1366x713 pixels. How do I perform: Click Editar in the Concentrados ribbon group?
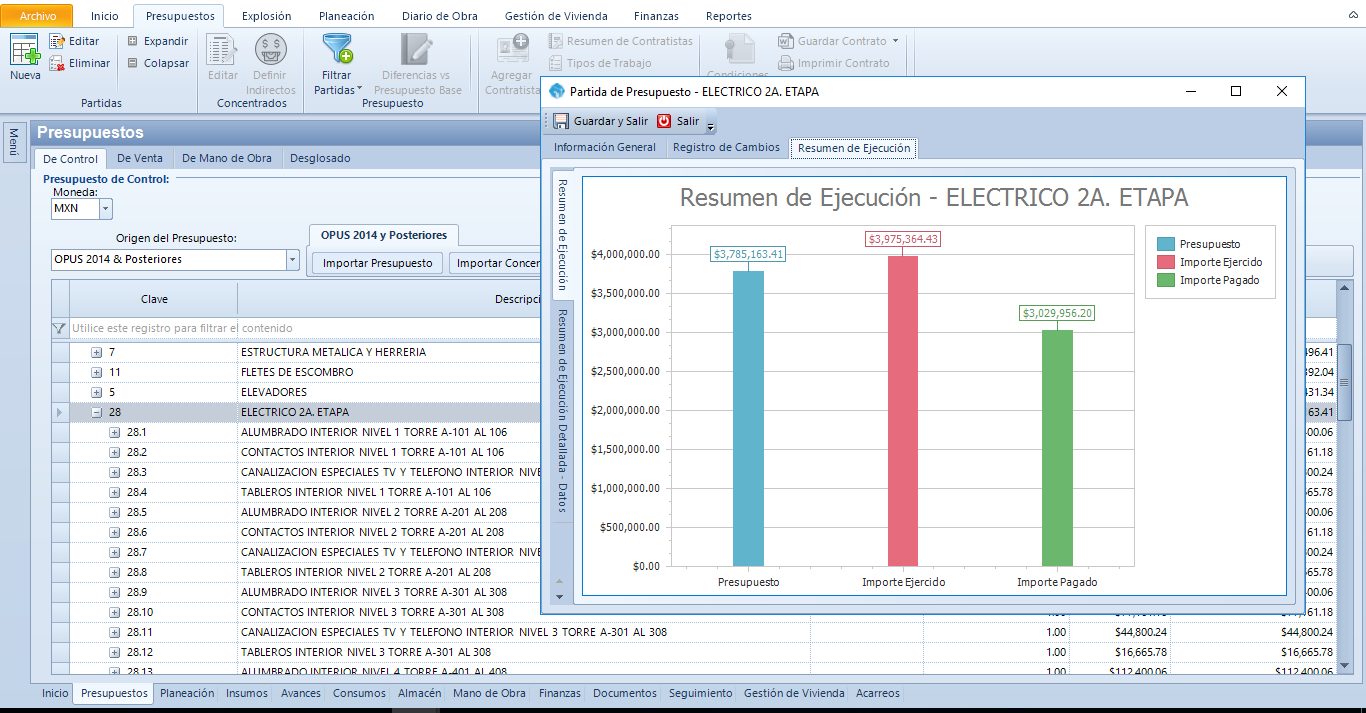[x=223, y=58]
